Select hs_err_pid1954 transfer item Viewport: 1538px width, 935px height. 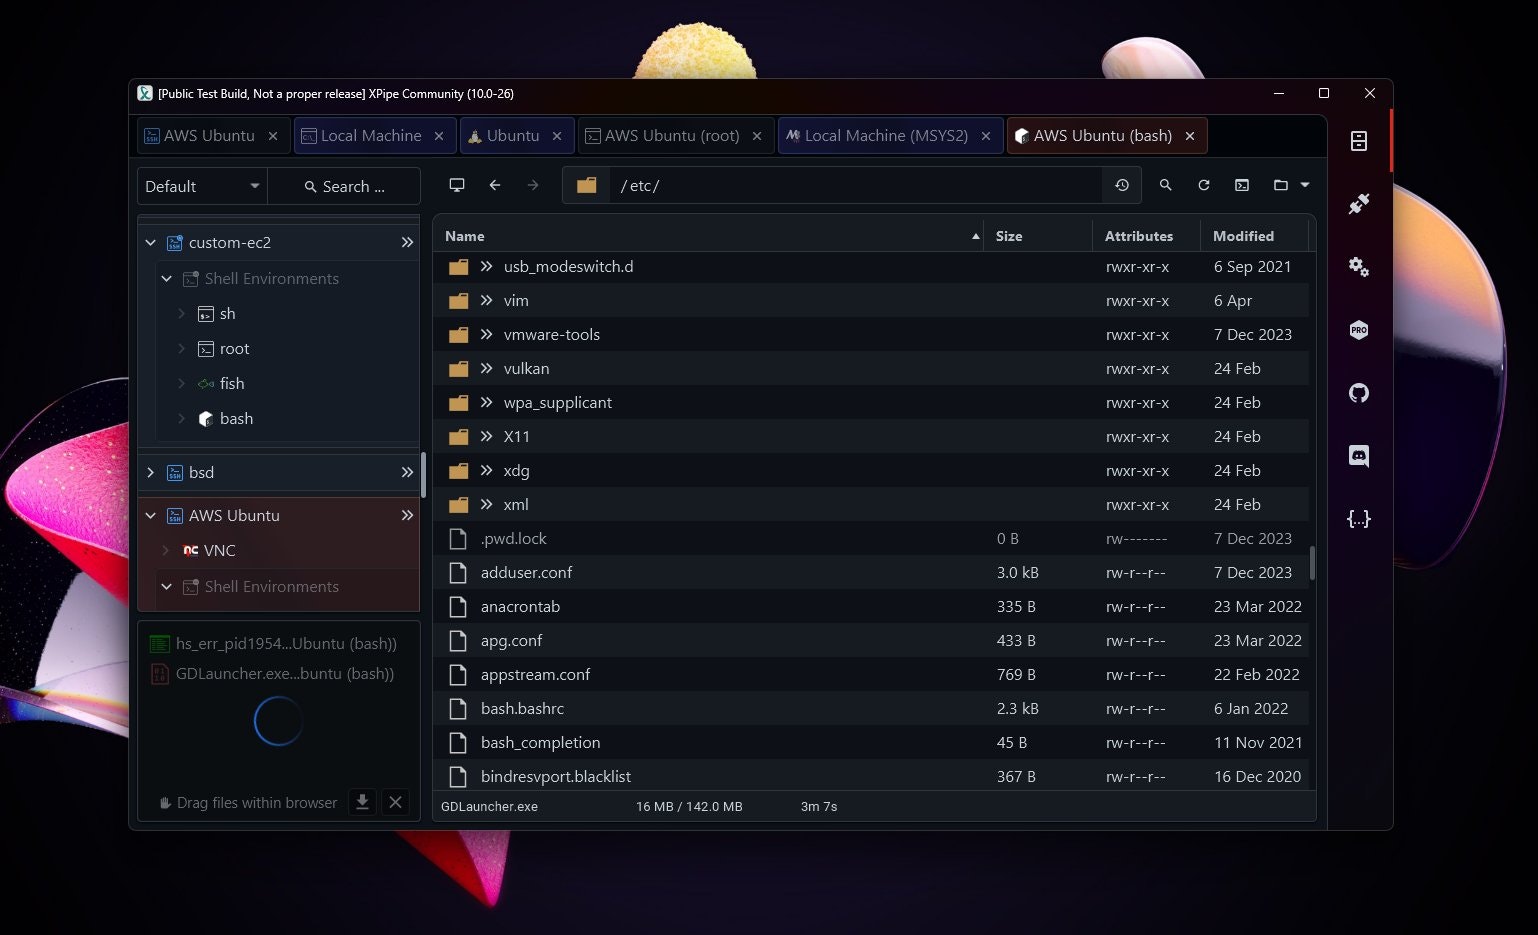pos(273,643)
